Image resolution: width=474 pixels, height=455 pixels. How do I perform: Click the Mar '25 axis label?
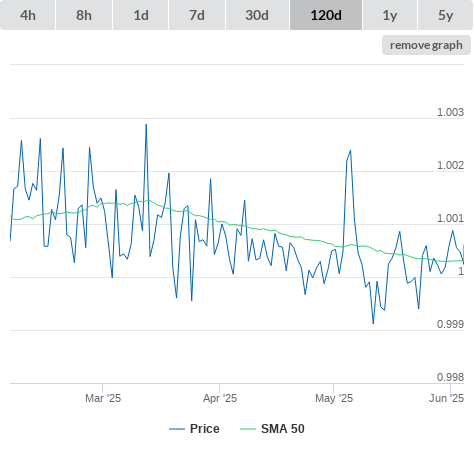coord(103,398)
